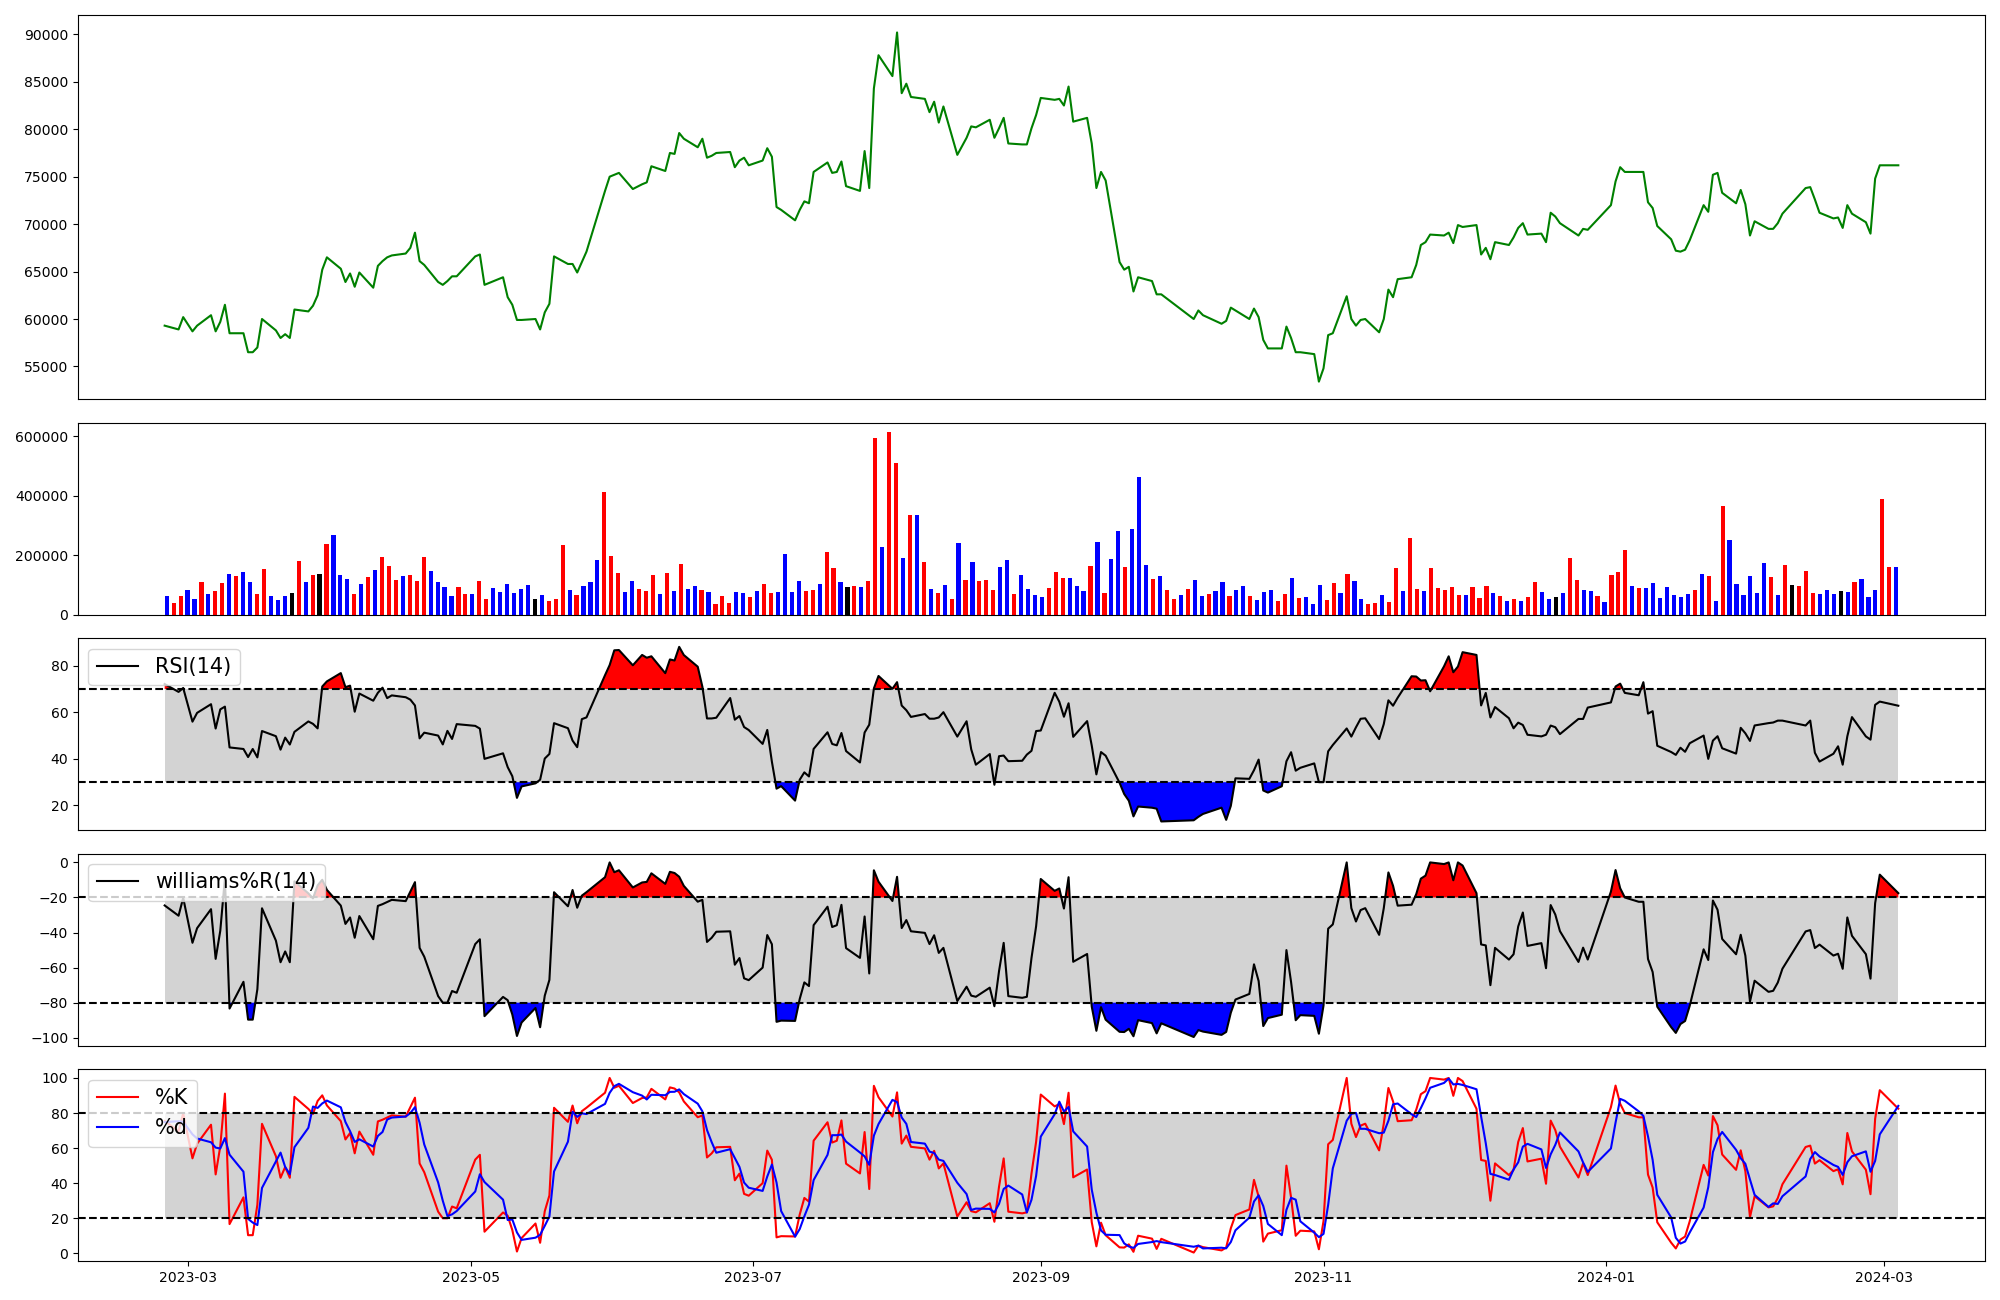This screenshot has width=2000, height=1300.
Task: Click the %d legend entry
Action: coord(171,1127)
